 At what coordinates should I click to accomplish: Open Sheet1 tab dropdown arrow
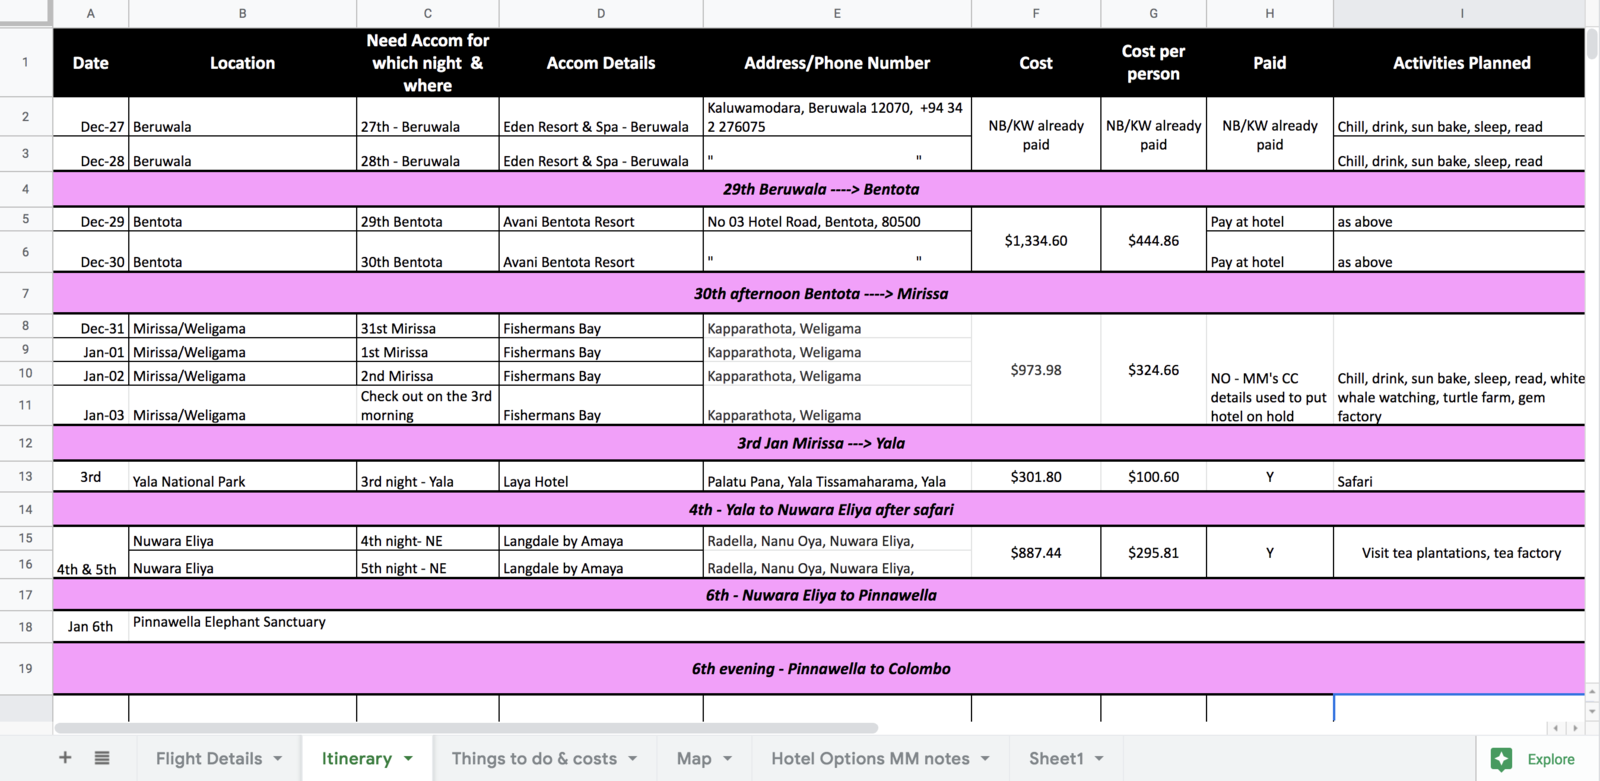pos(1099,759)
